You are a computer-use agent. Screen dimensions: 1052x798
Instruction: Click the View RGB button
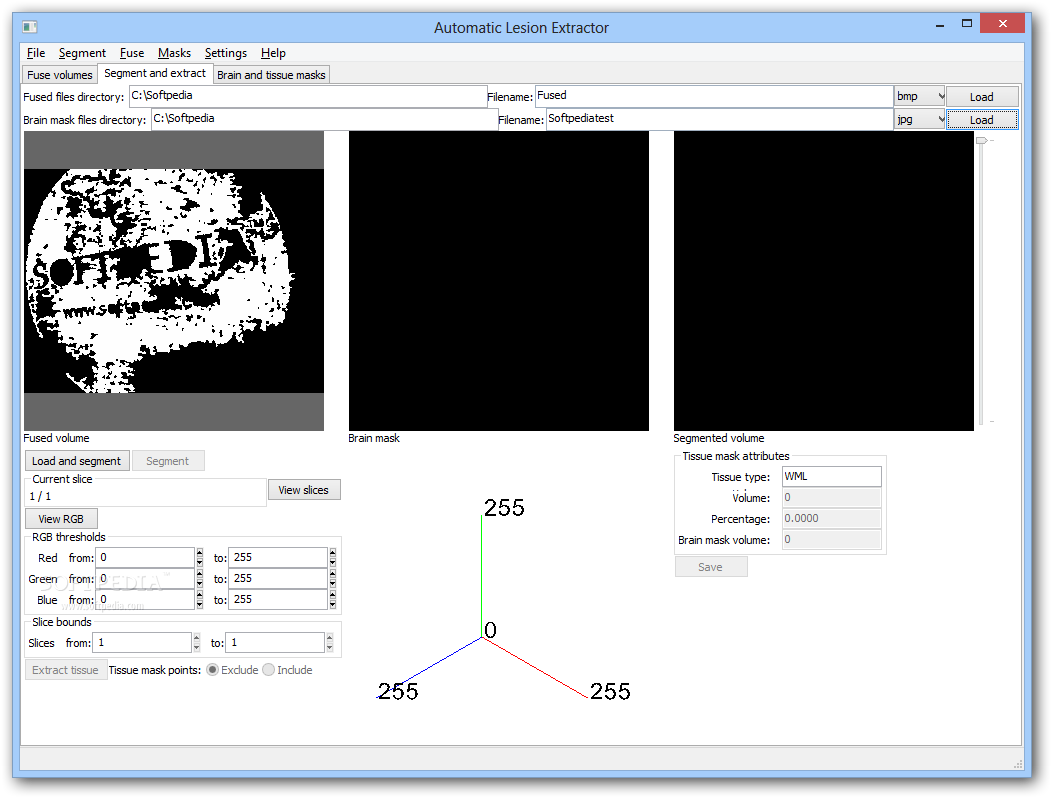(x=61, y=519)
